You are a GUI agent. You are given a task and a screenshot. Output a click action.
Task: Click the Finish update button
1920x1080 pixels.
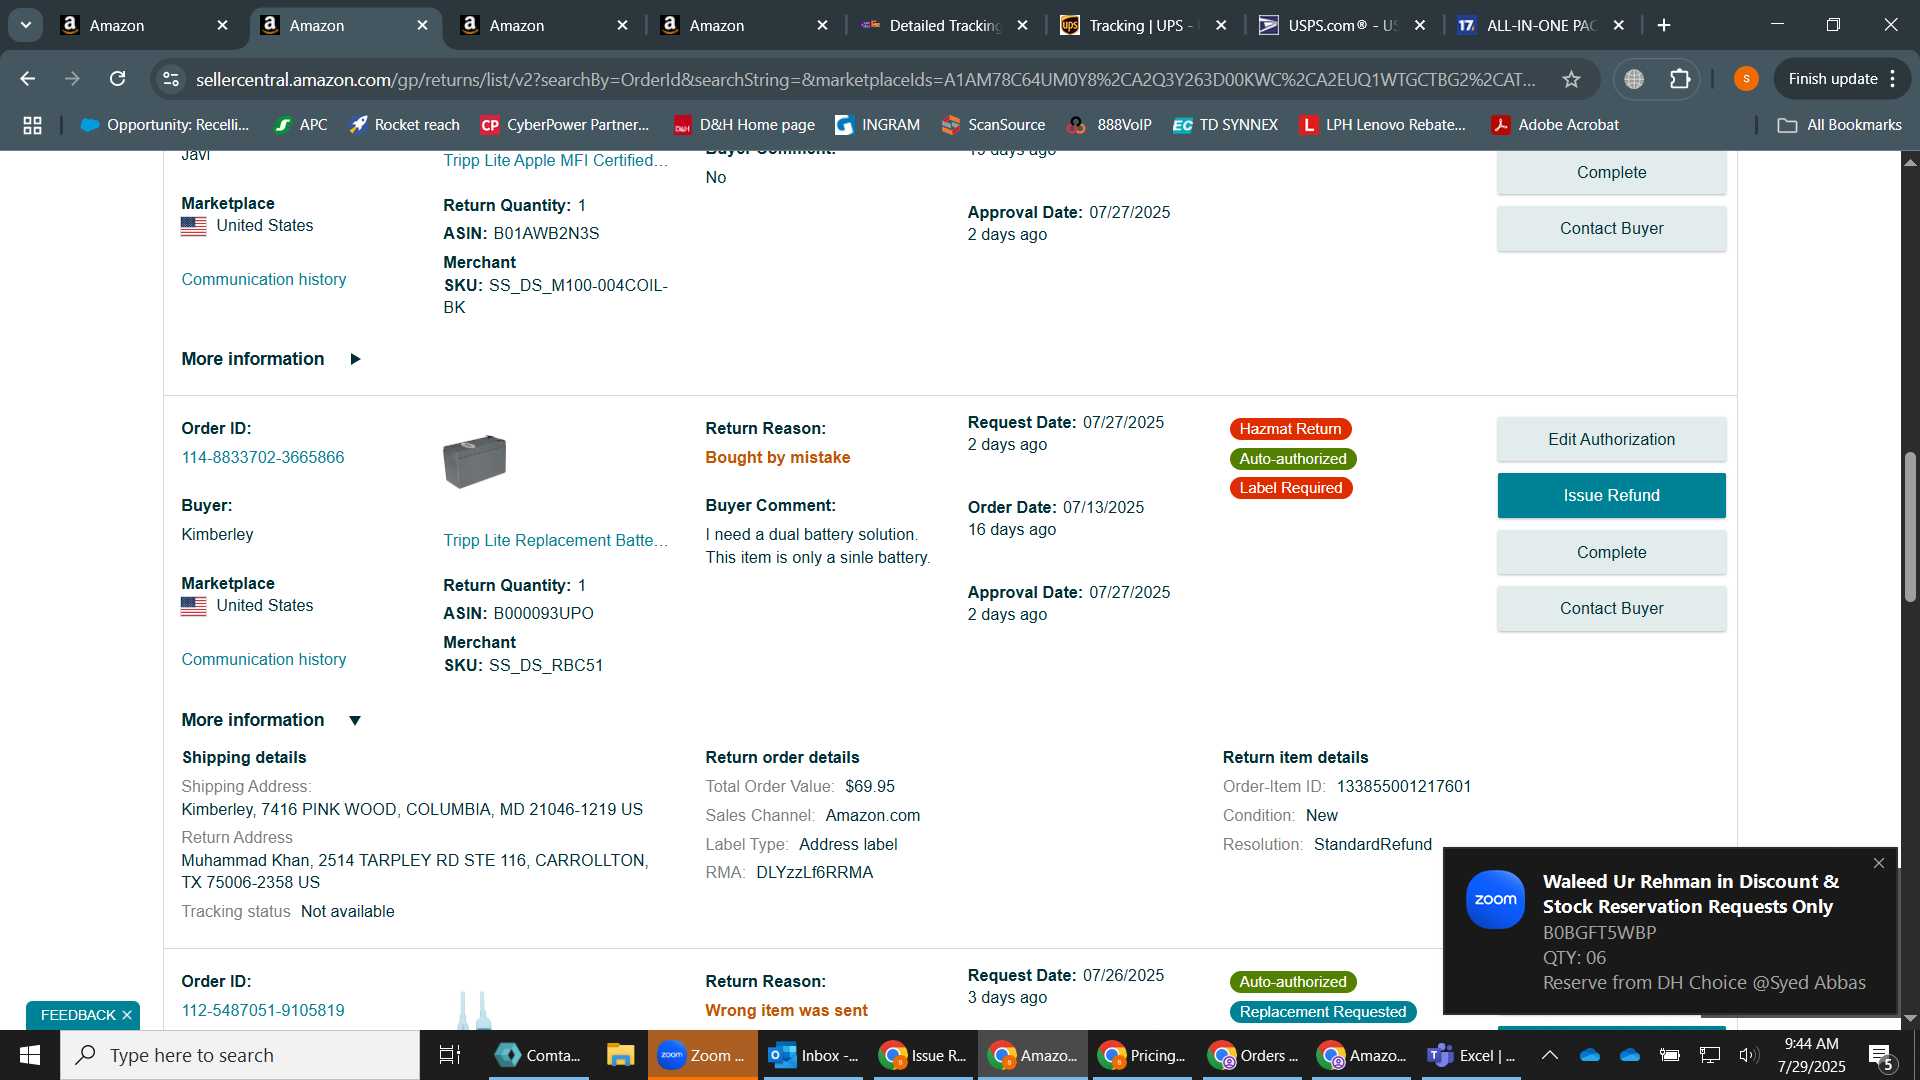click(x=1832, y=79)
